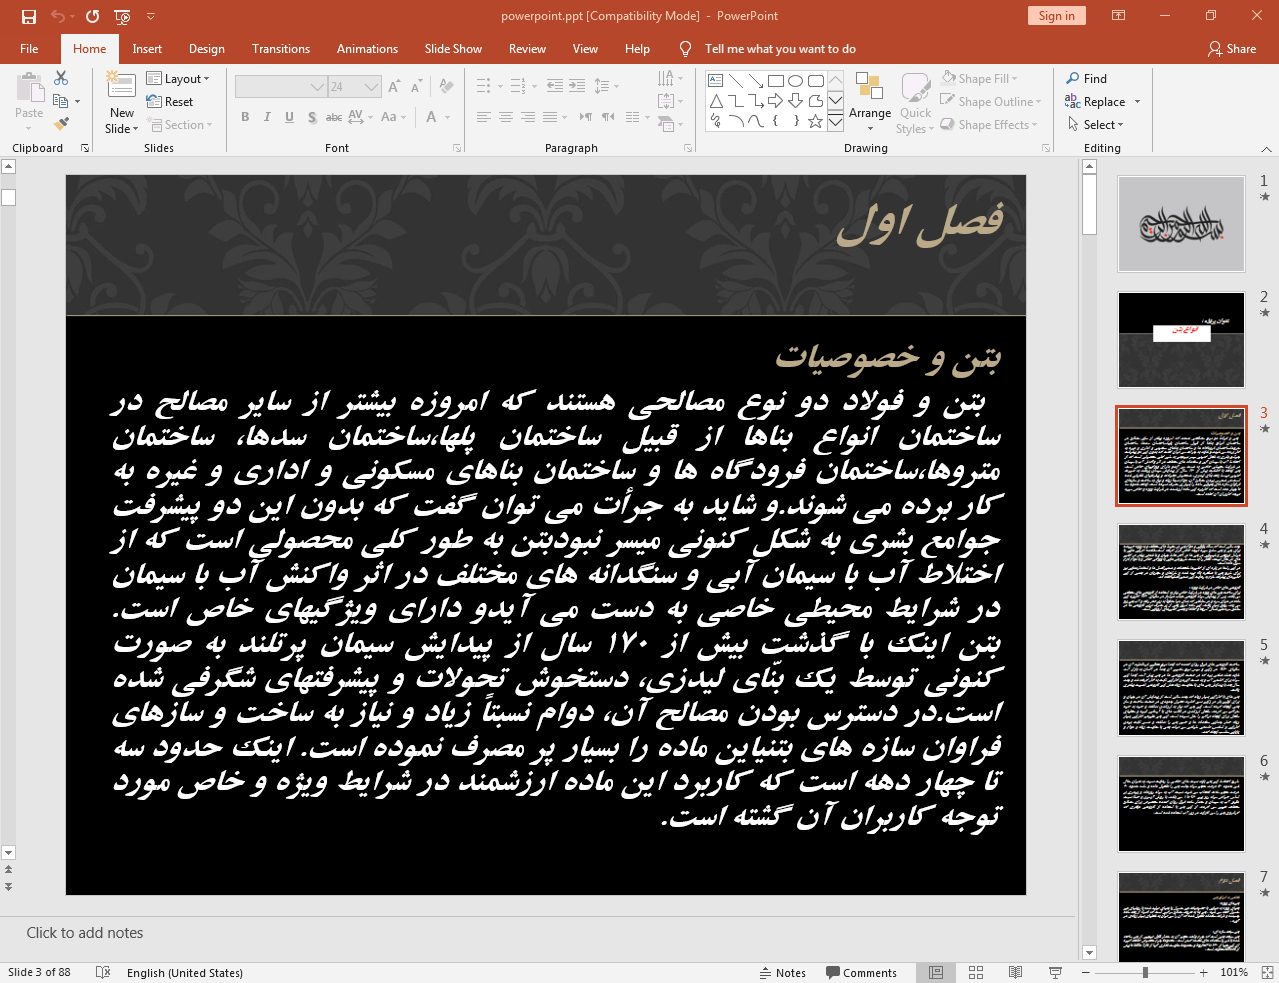Click the Save icon in quick access toolbar
This screenshot has height=983, width=1279.
[29, 16]
